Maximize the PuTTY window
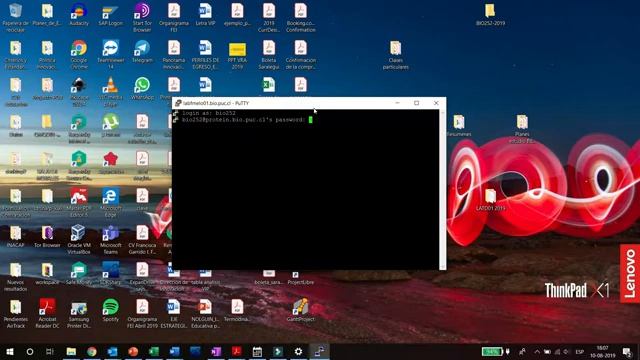 click(x=416, y=103)
